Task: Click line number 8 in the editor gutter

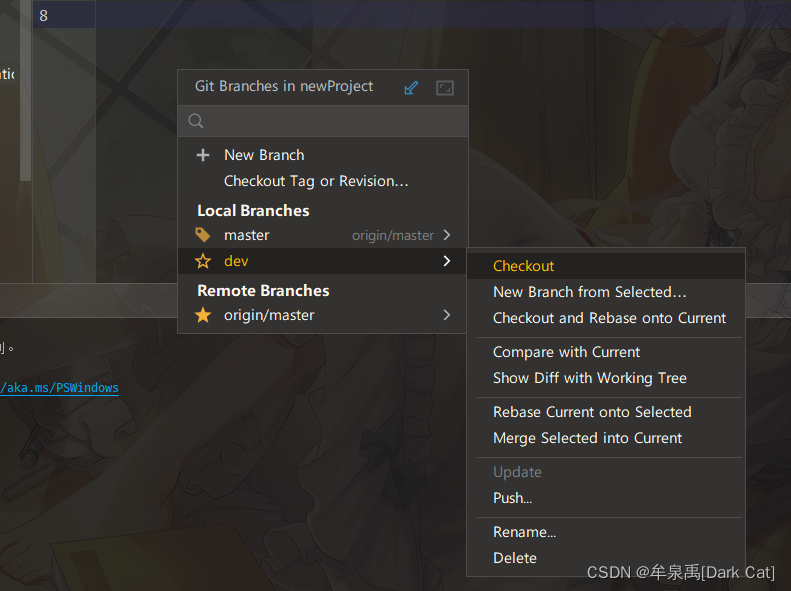Action: coord(43,16)
